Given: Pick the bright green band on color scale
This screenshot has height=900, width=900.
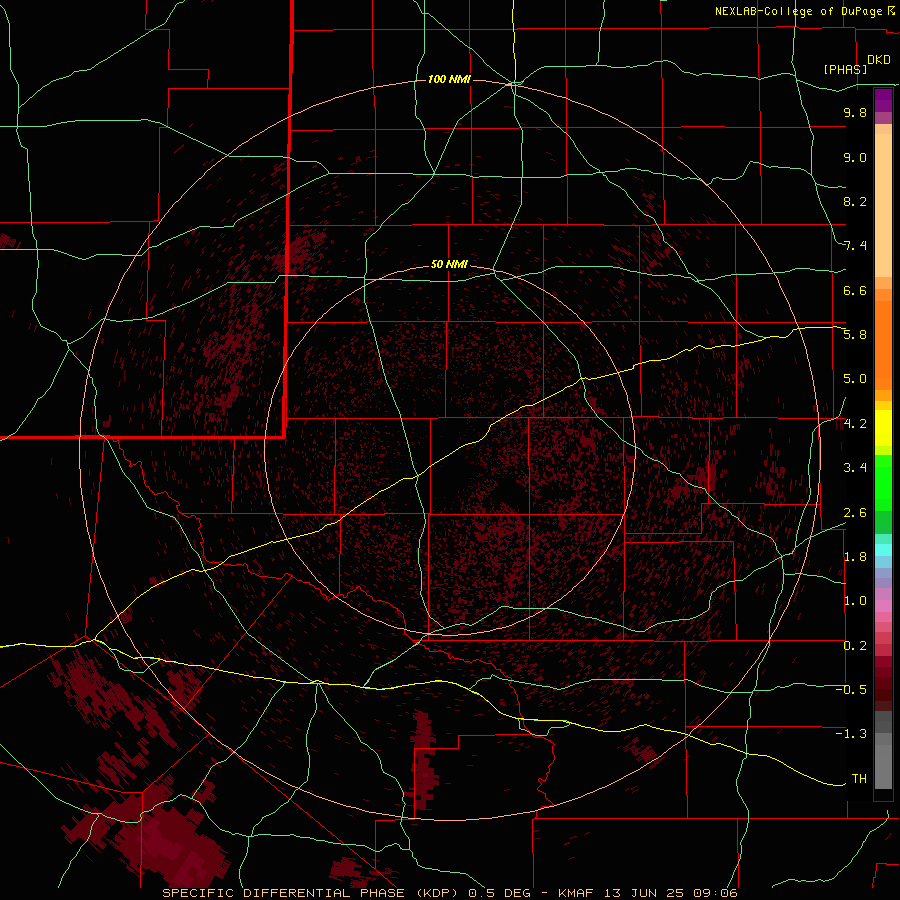Looking at the screenshot, I should [x=883, y=483].
